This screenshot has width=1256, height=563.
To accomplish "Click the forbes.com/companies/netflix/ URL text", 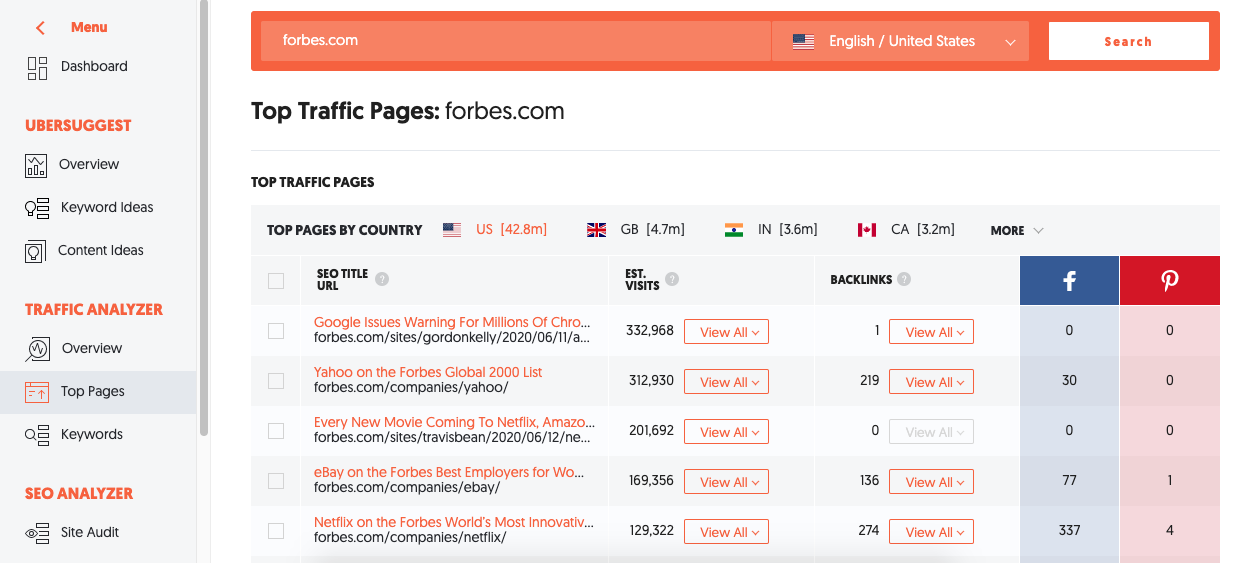I will (x=410, y=538).
